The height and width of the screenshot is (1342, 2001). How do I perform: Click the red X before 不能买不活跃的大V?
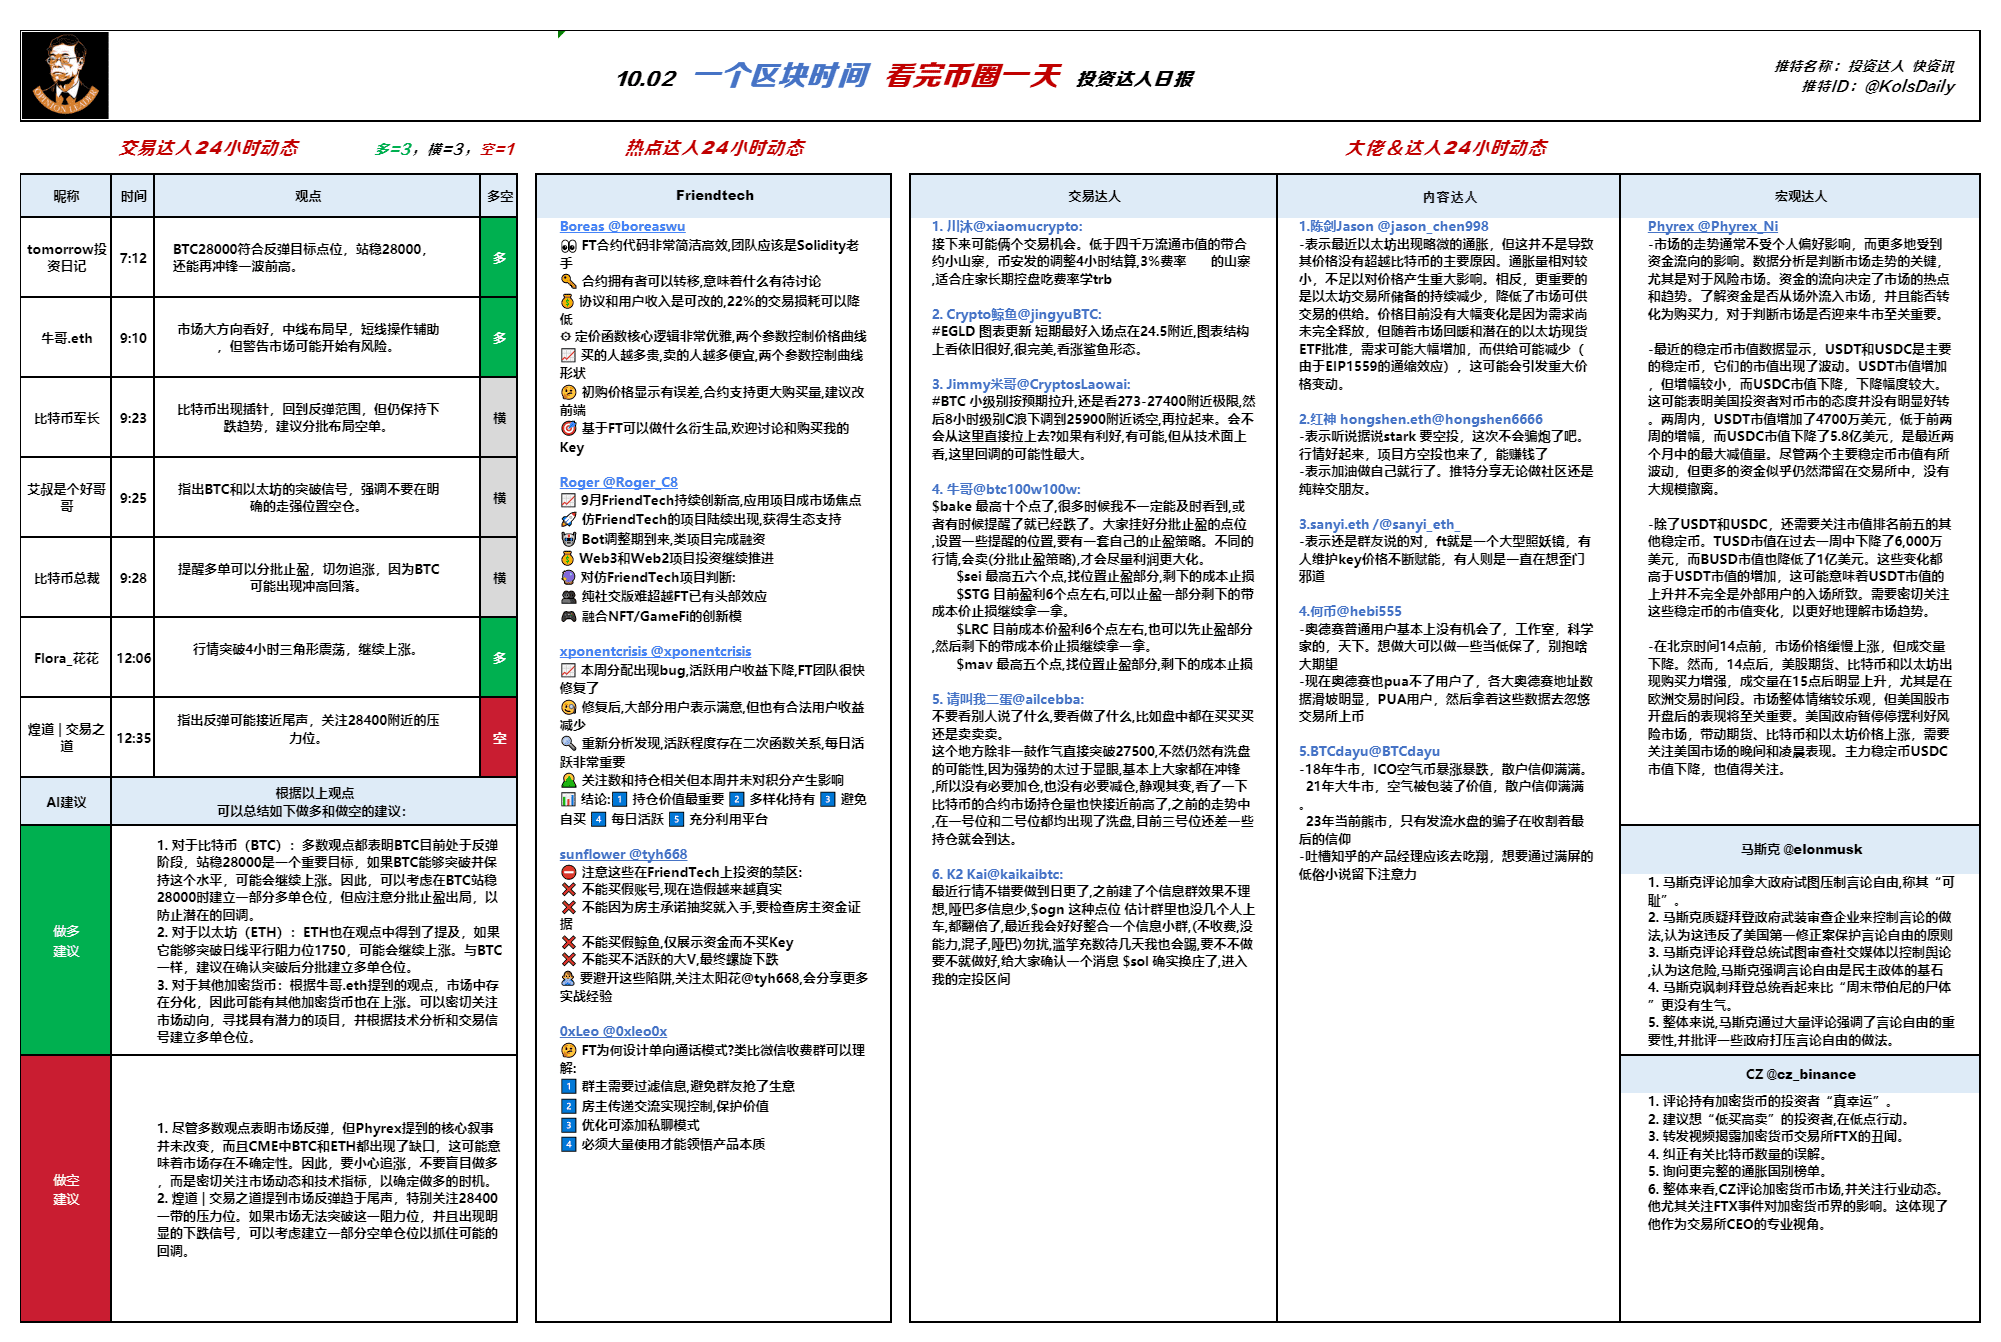[x=568, y=959]
